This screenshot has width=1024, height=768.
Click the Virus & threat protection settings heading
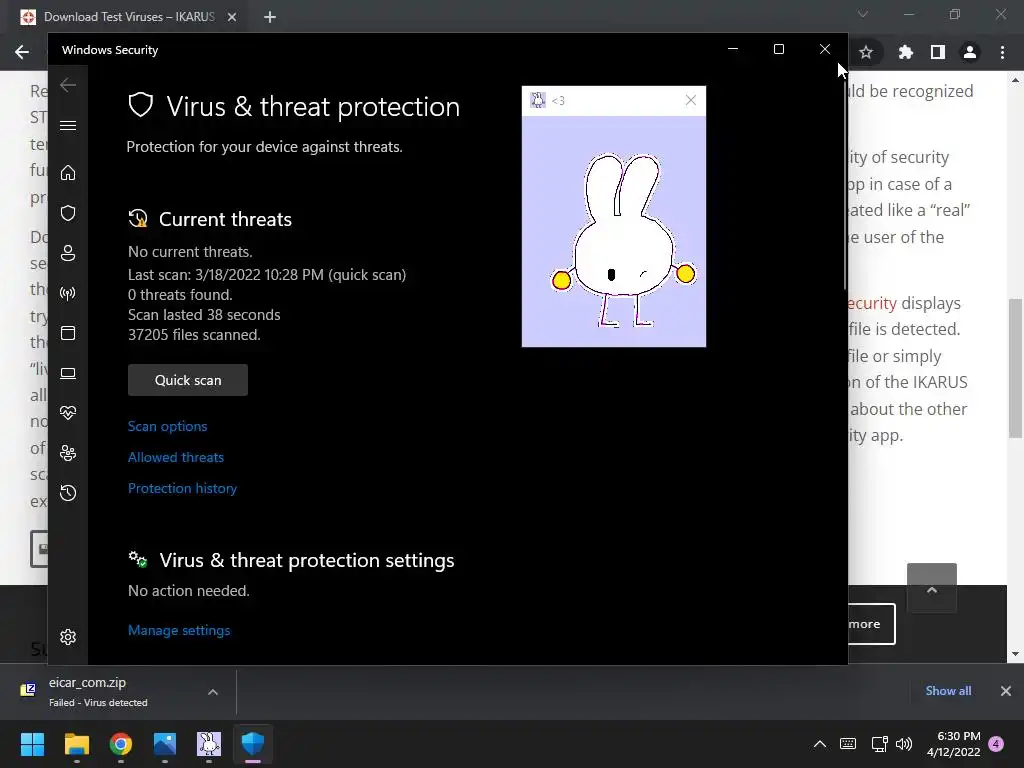pyautogui.click(x=307, y=560)
